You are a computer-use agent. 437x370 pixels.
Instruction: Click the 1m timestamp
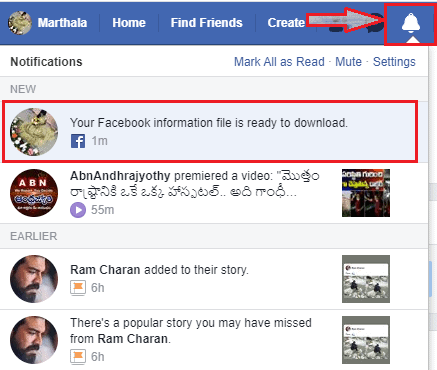point(100,141)
